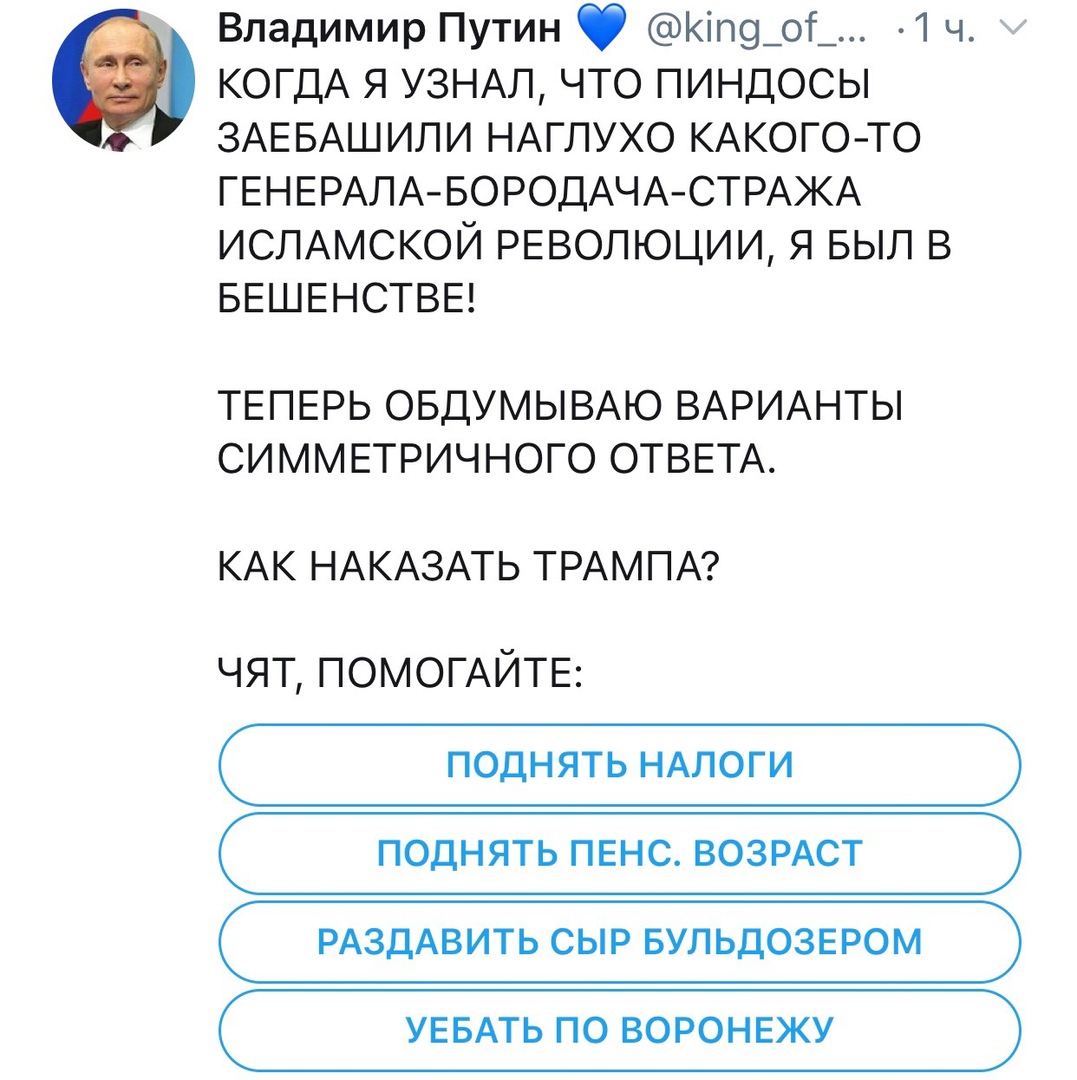The height and width of the screenshot is (1080, 1077).
Task: Click the dot separator before the timestamp
Action: point(901,30)
